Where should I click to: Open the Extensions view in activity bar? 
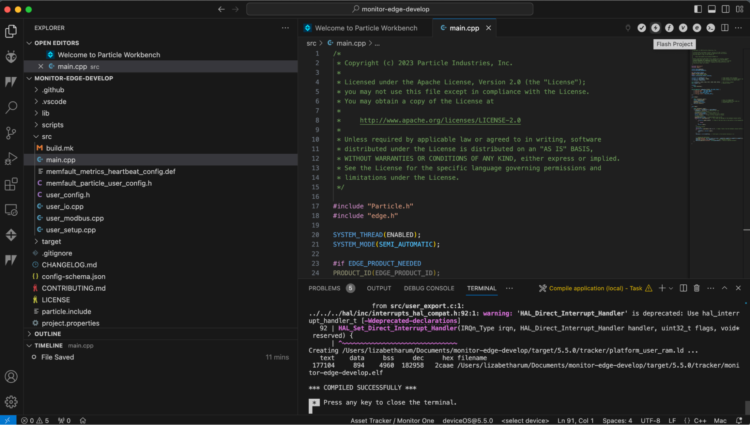(12, 184)
